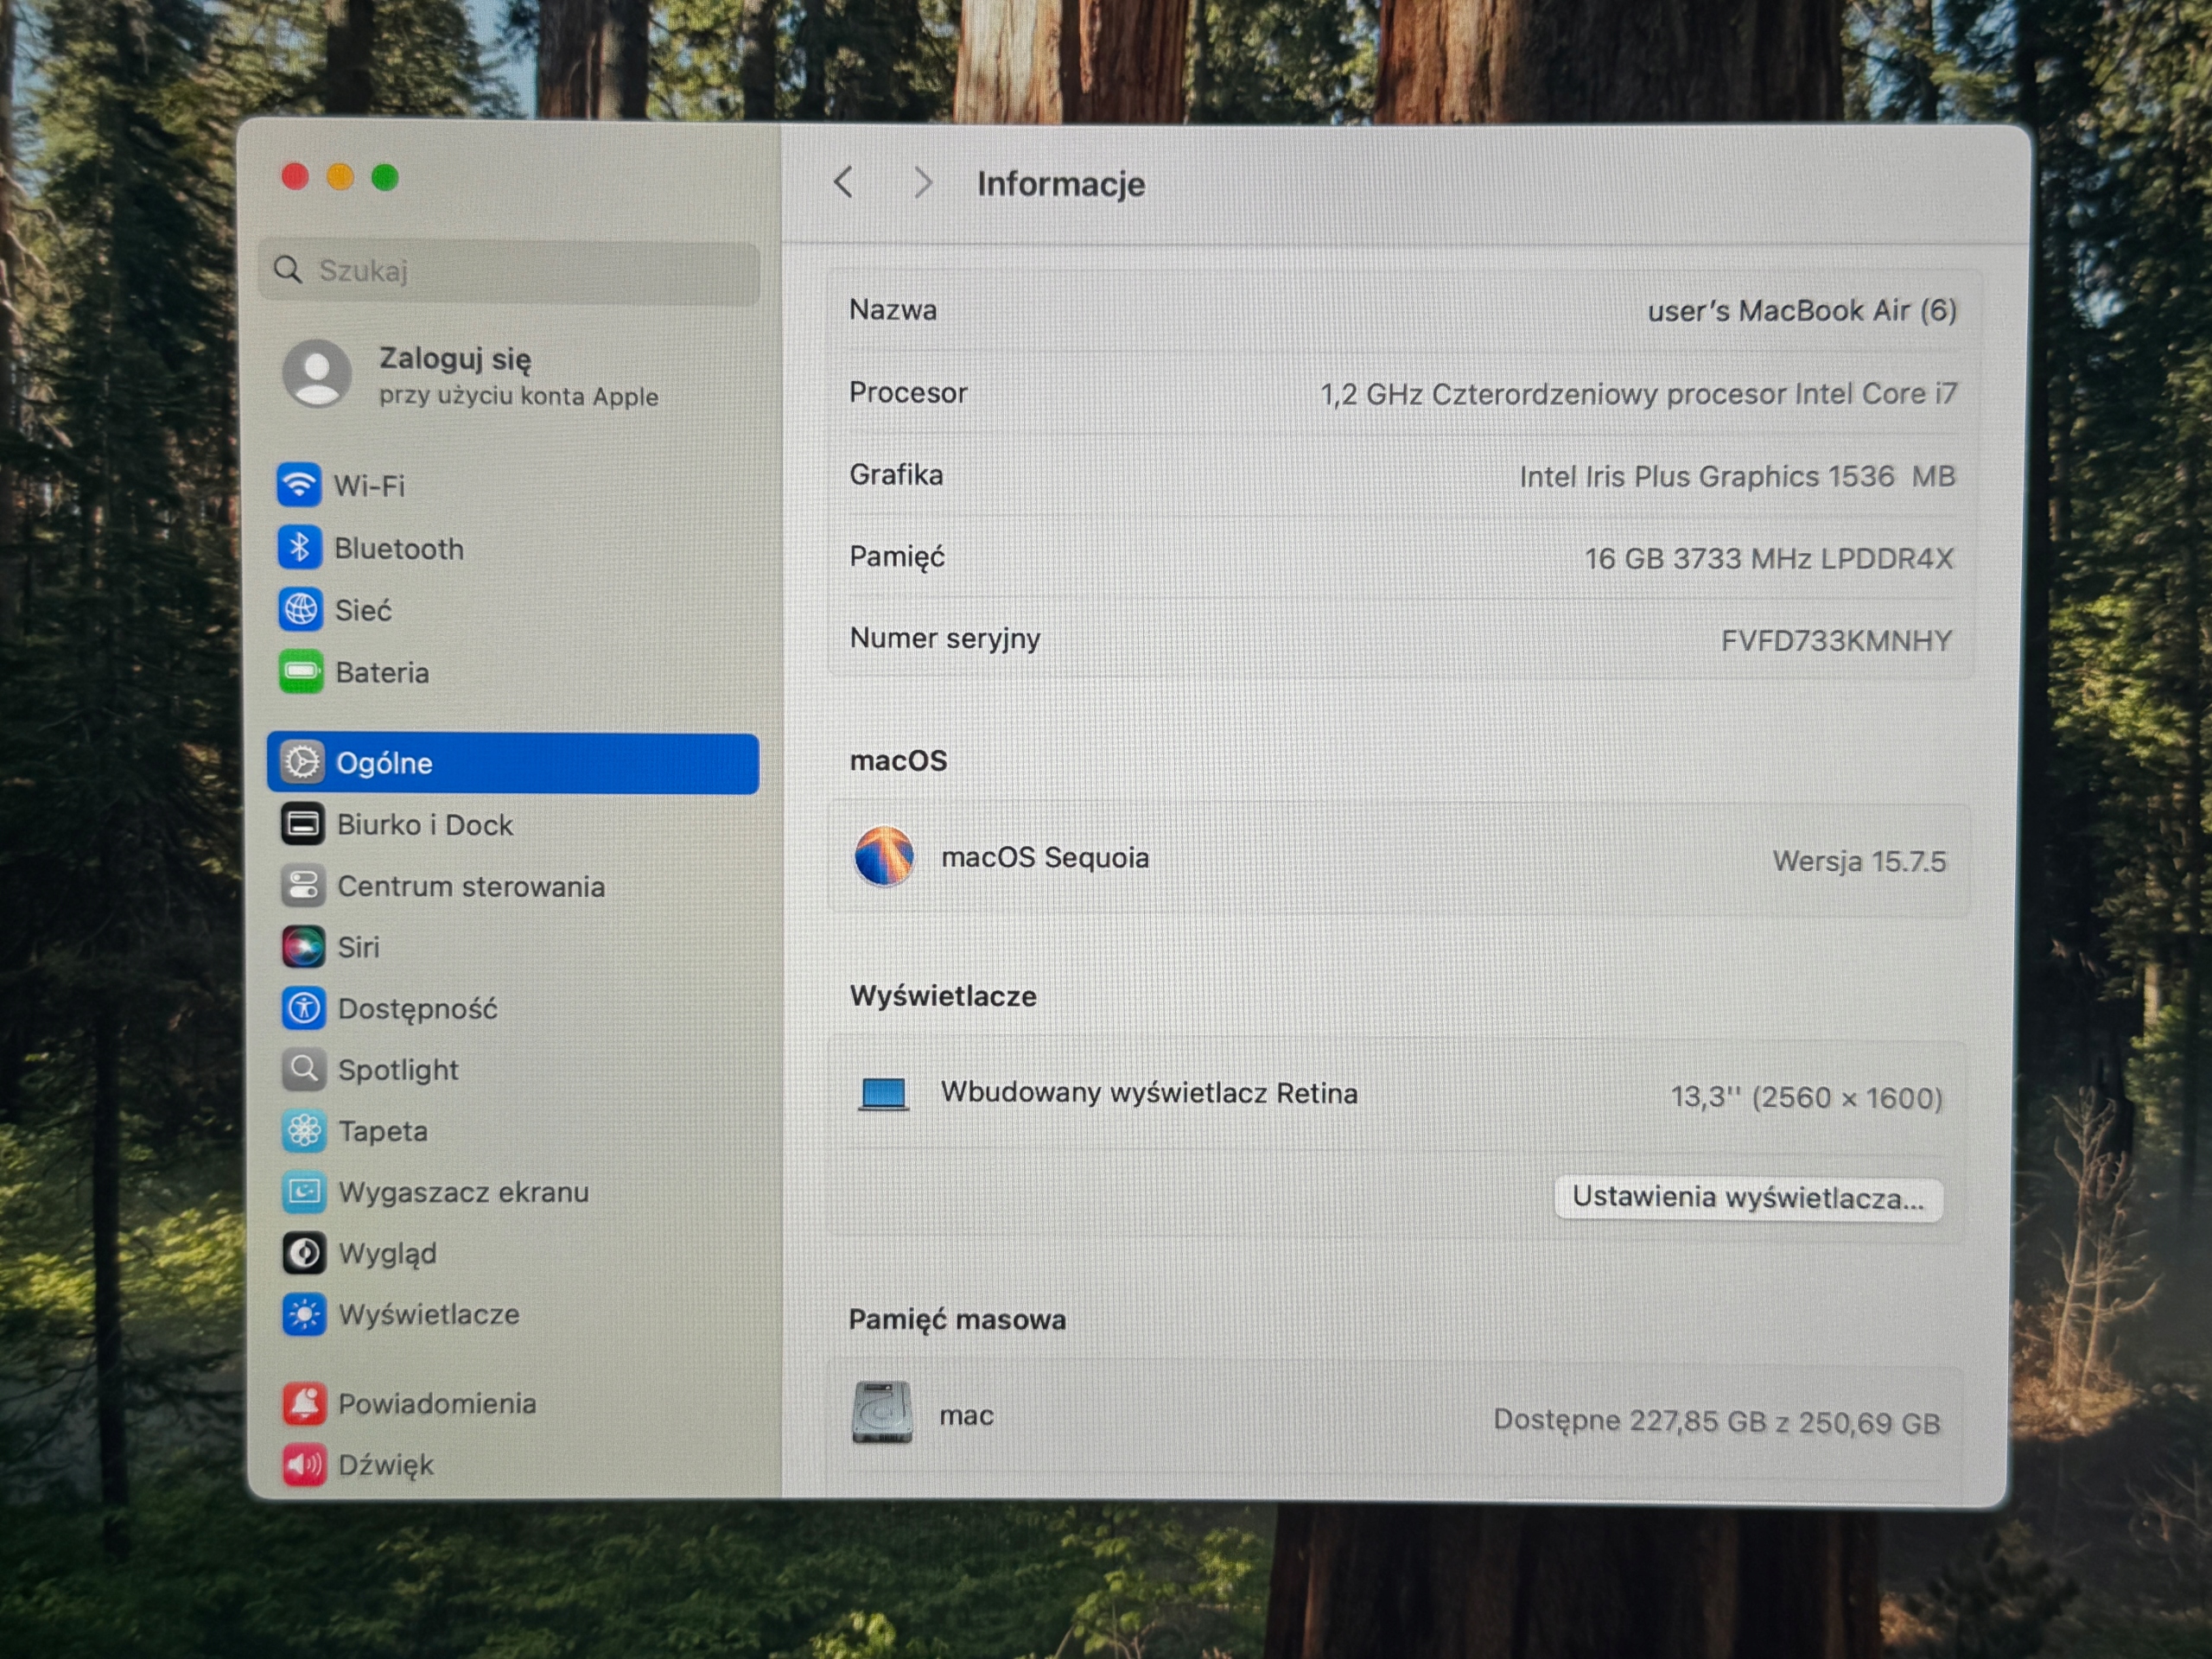Click the yellow minimize window button

340,177
